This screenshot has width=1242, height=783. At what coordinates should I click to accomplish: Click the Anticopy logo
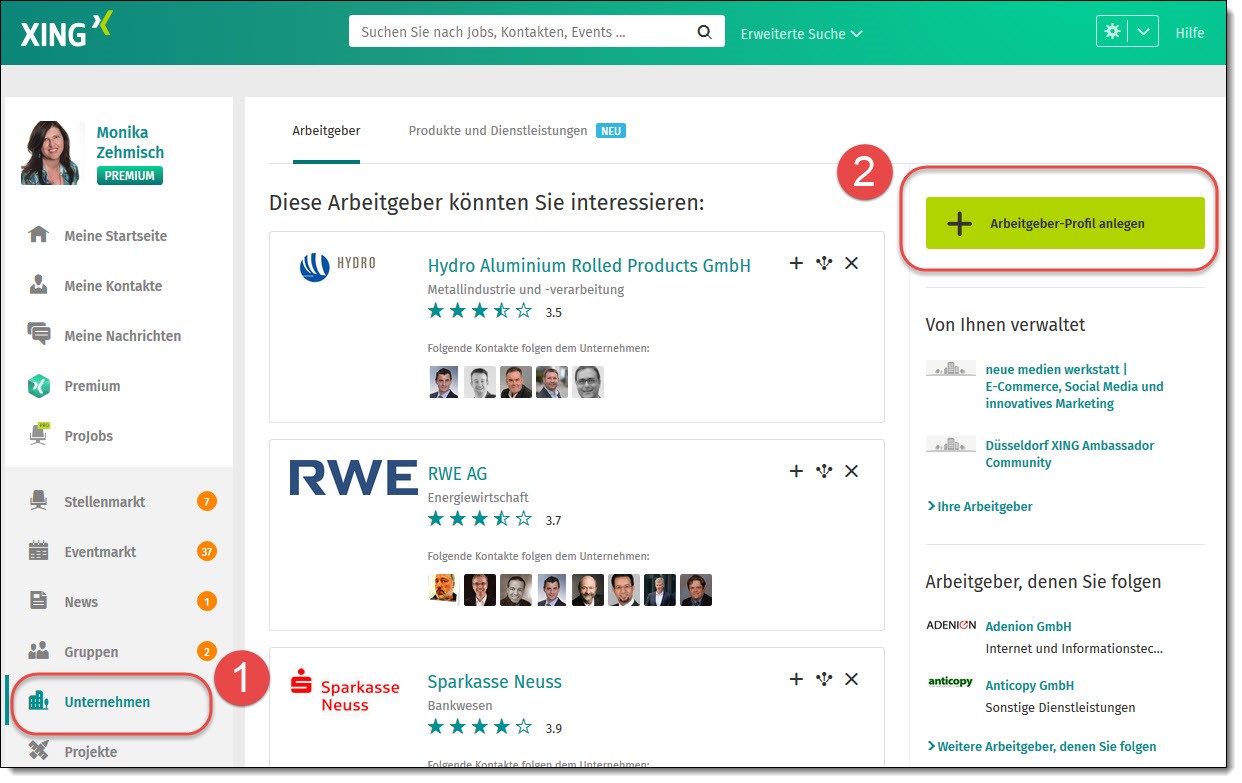coord(950,681)
